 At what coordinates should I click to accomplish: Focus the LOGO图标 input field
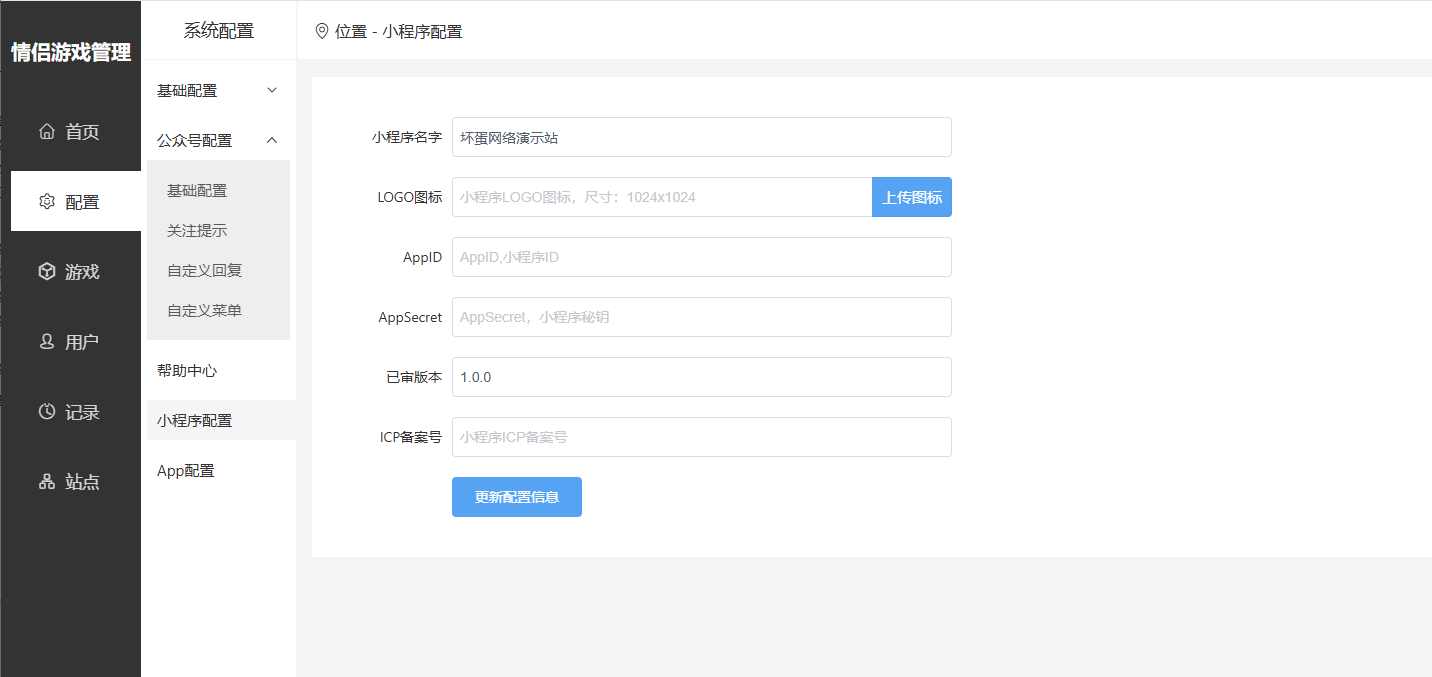pos(662,197)
